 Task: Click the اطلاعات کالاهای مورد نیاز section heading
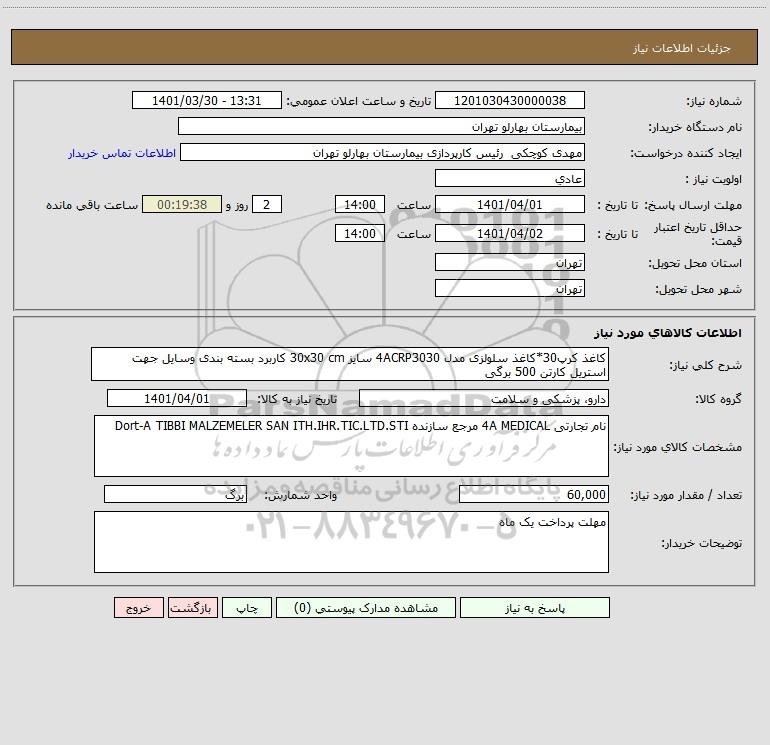point(668,333)
